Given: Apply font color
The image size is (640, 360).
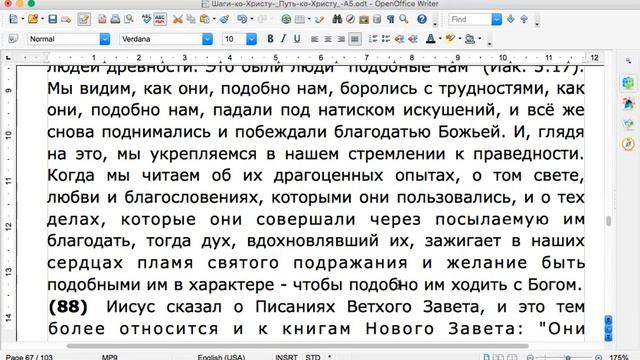Looking at the screenshot, I should (430, 39).
